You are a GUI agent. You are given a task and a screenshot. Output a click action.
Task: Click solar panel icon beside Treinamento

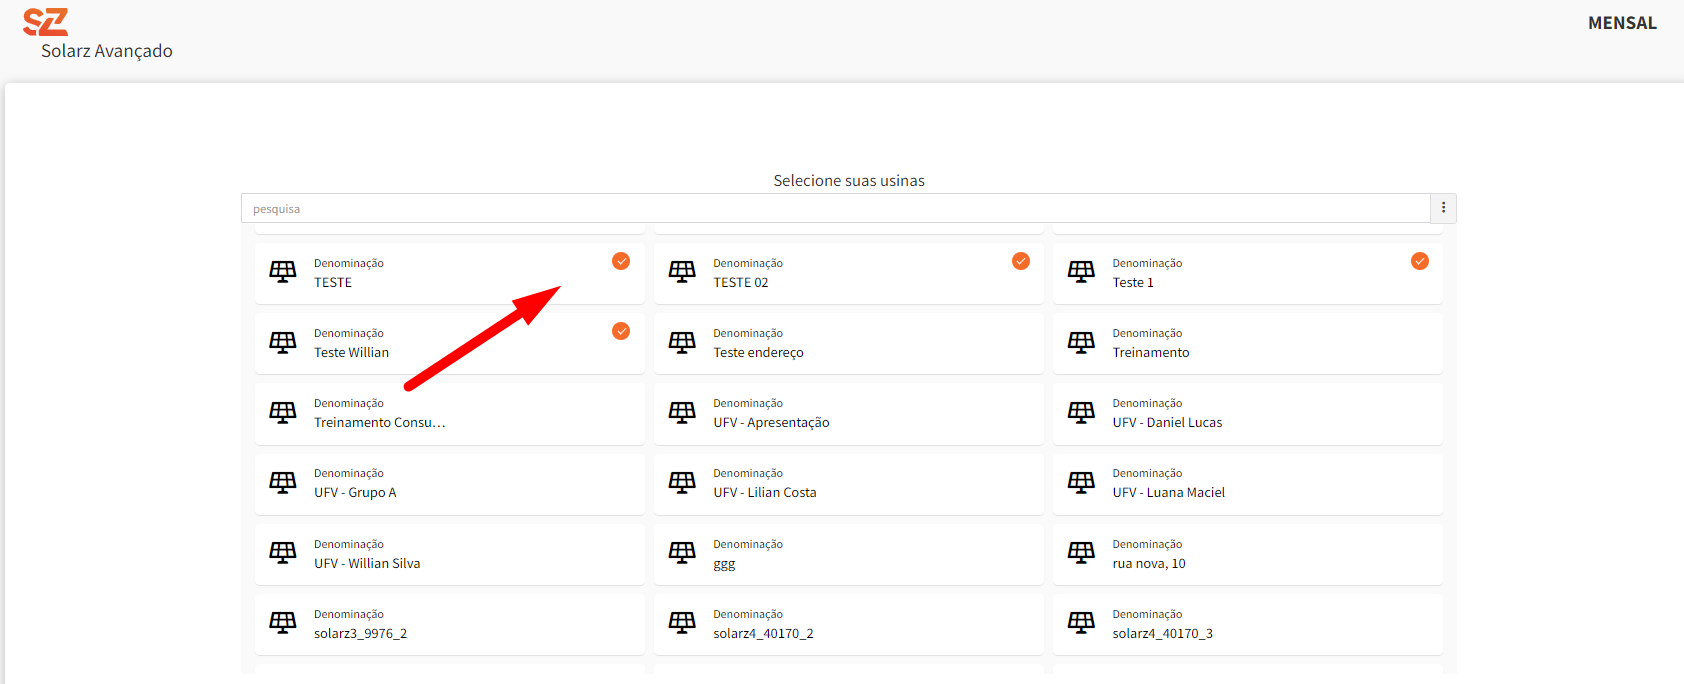click(x=1081, y=342)
